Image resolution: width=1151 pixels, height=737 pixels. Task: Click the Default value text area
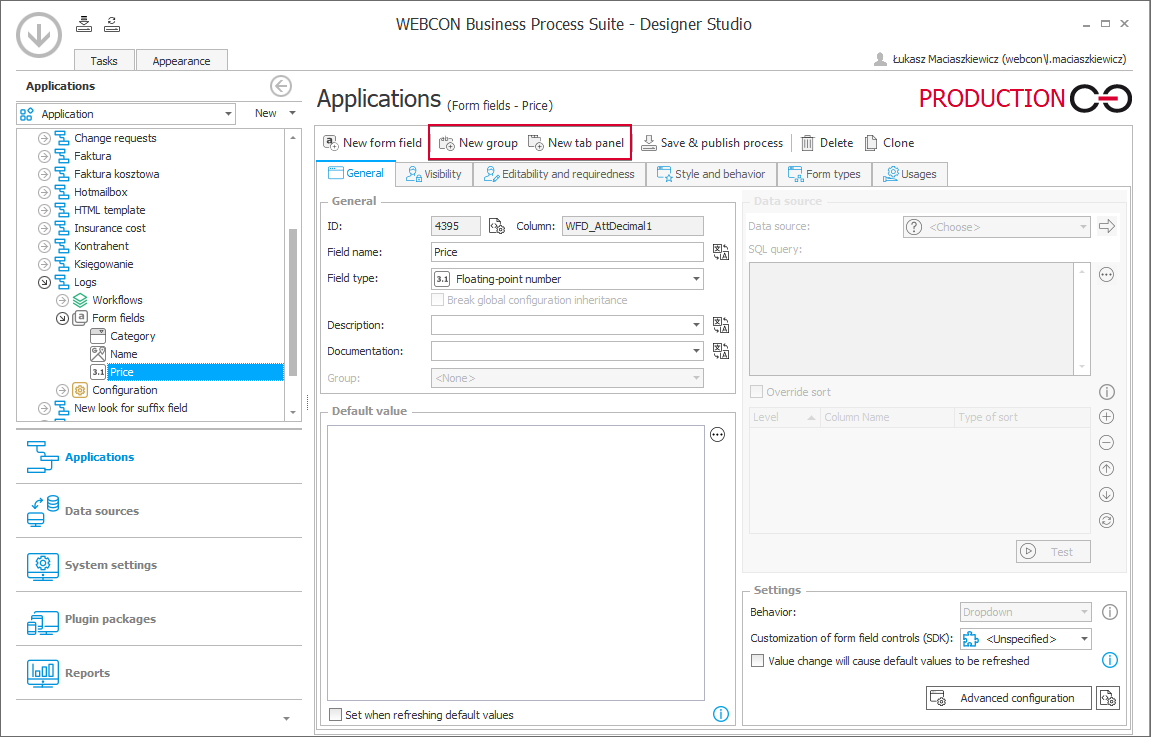pos(516,563)
